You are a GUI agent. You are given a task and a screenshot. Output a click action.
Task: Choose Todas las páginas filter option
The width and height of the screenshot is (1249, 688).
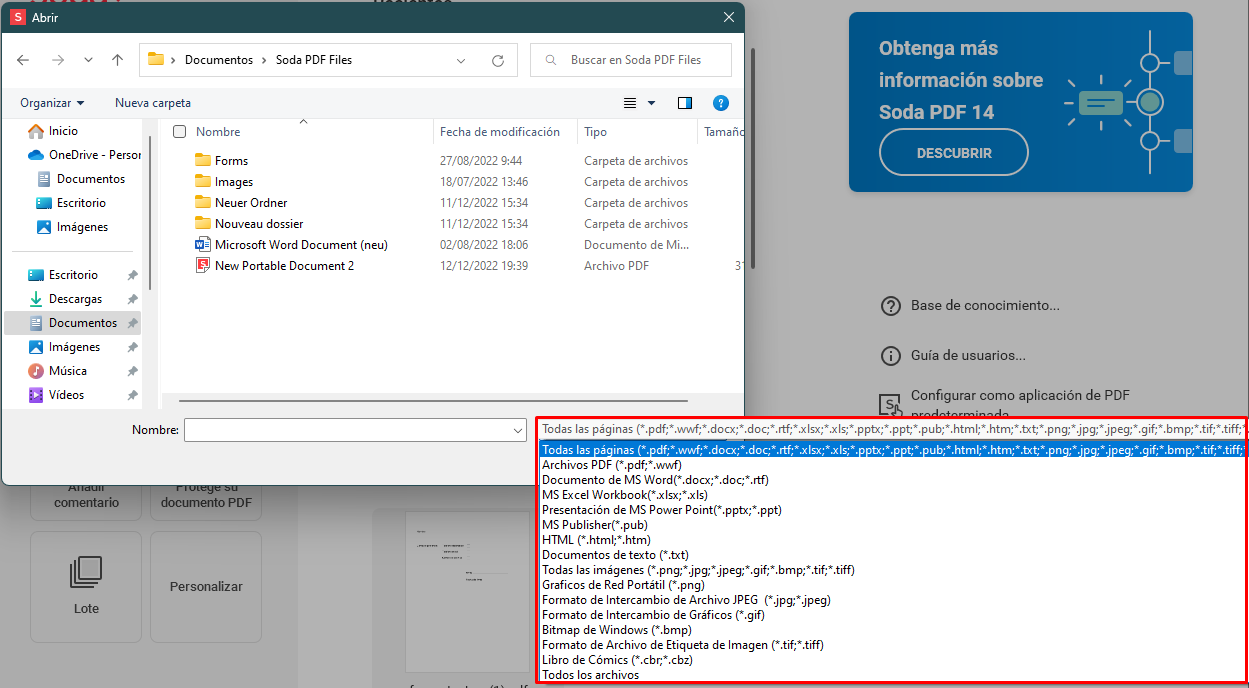[x=893, y=450]
